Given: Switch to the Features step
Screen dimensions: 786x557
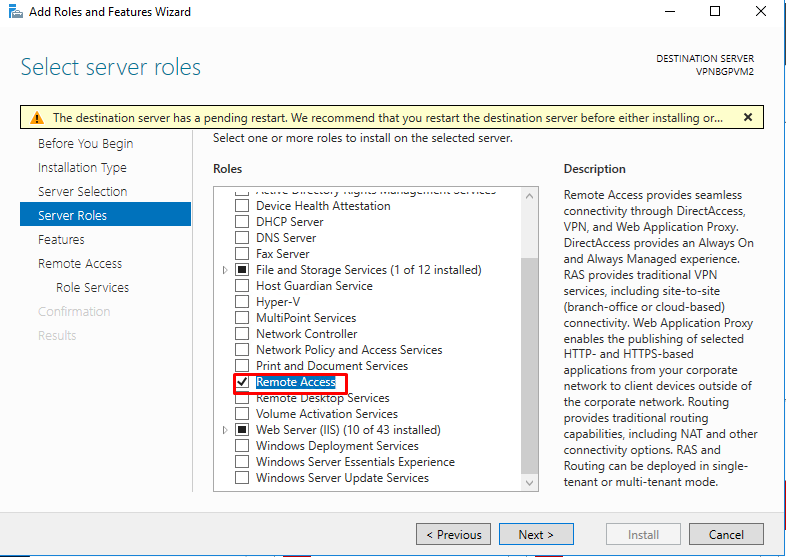Looking at the screenshot, I should 61,240.
